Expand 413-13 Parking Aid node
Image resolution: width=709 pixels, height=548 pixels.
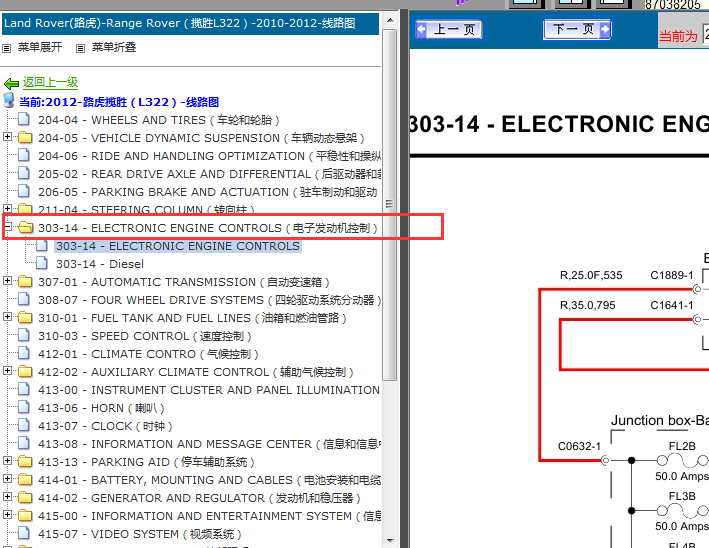(7, 461)
